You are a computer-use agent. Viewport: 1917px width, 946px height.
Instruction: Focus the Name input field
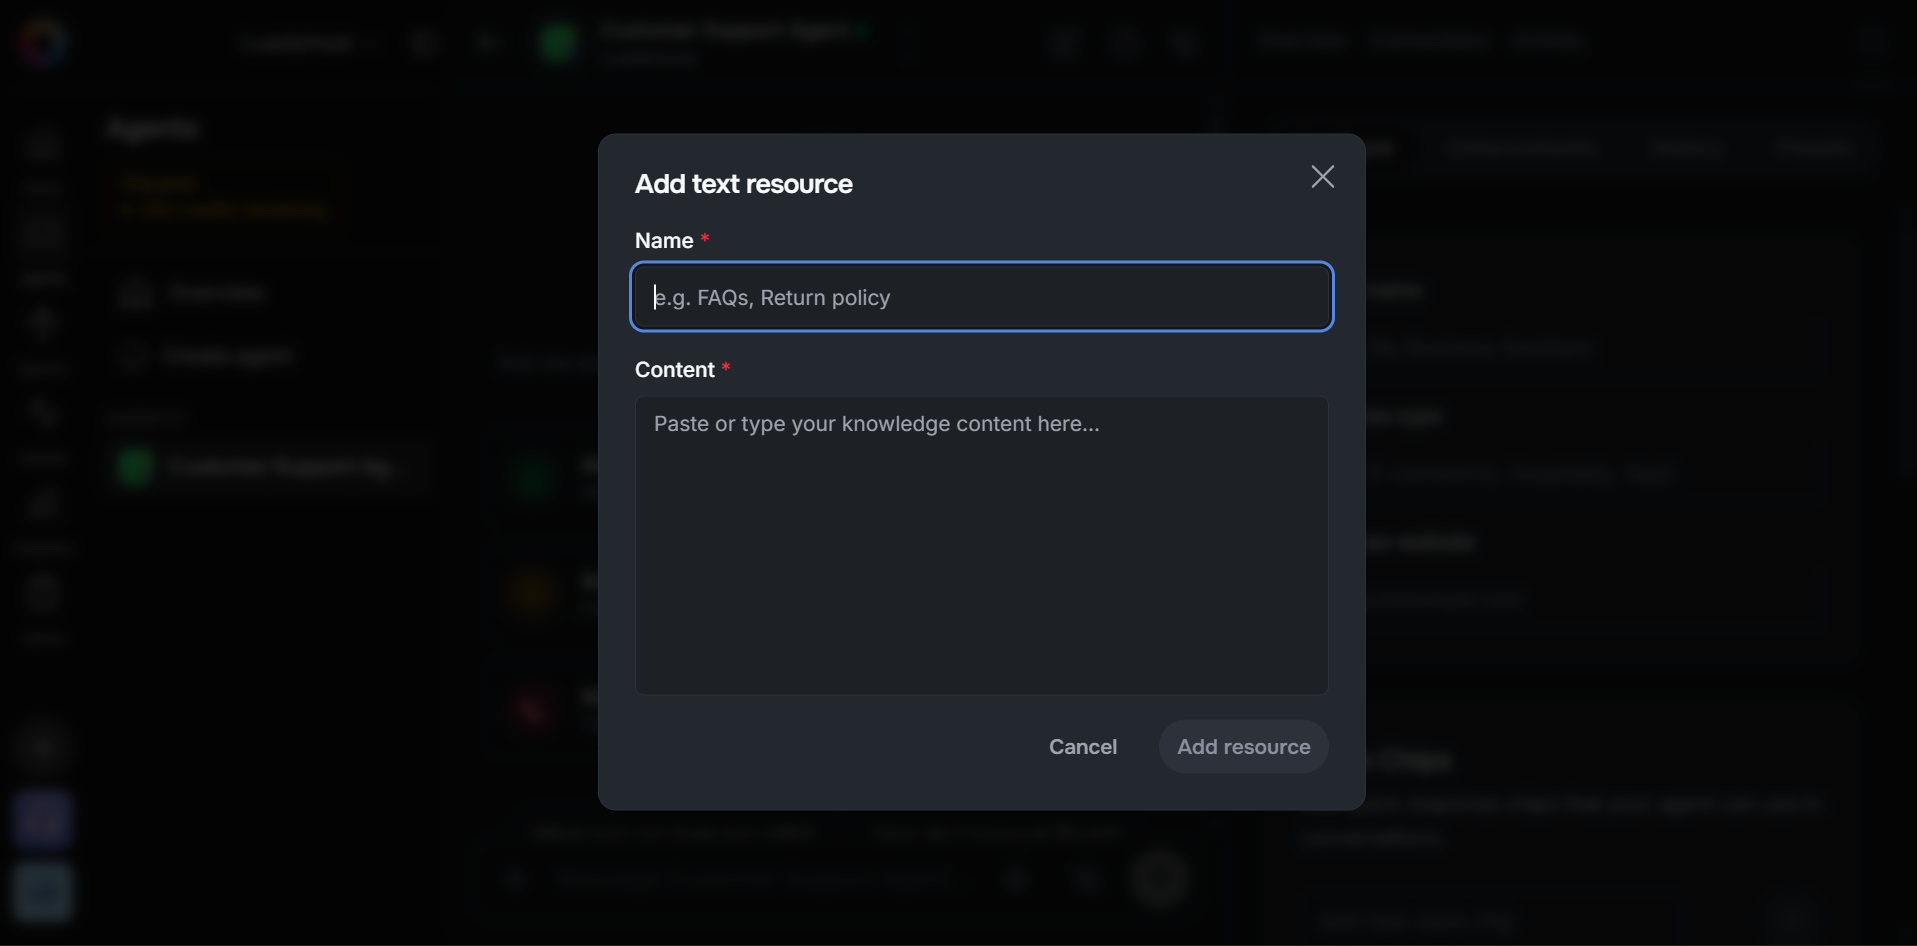click(981, 297)
